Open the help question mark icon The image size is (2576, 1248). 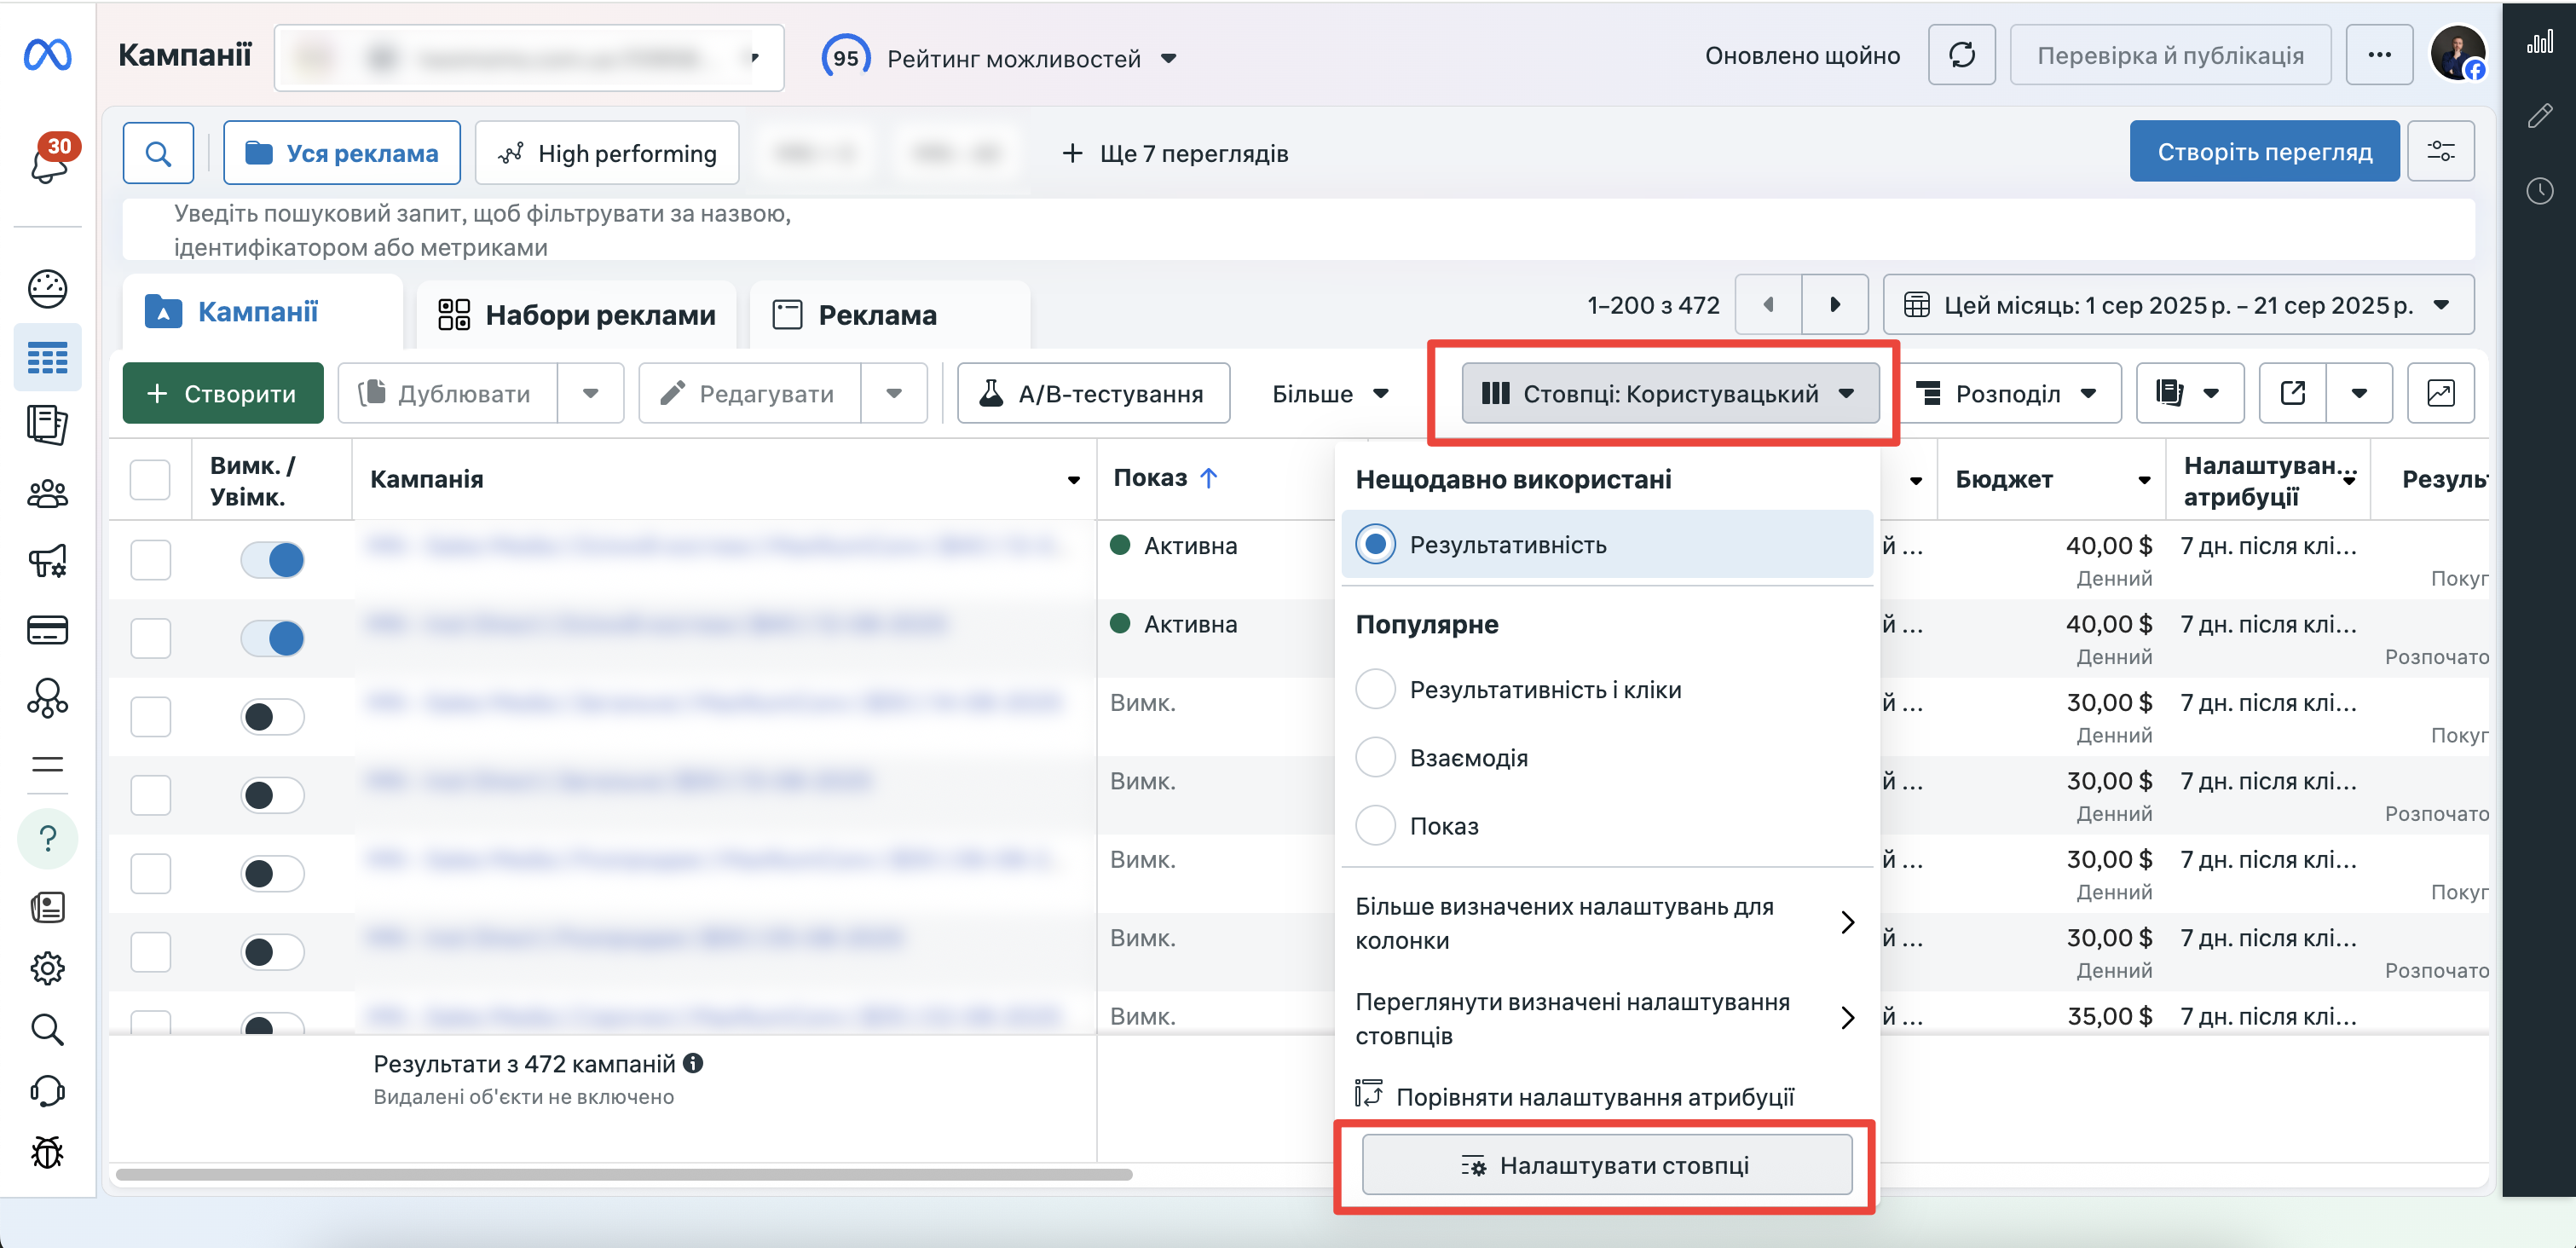47,838
